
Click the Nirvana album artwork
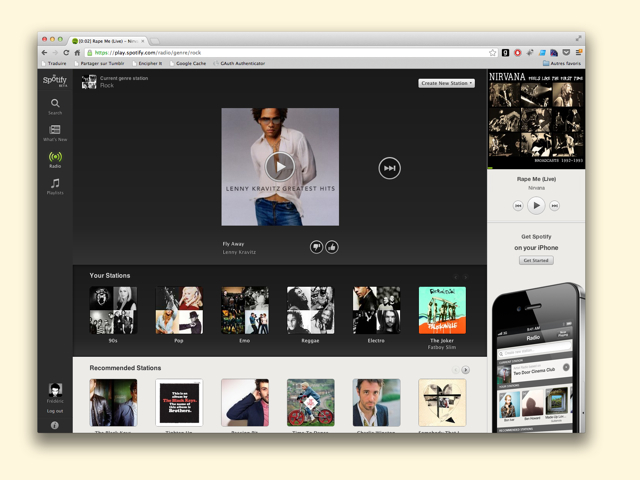(536, 119)
